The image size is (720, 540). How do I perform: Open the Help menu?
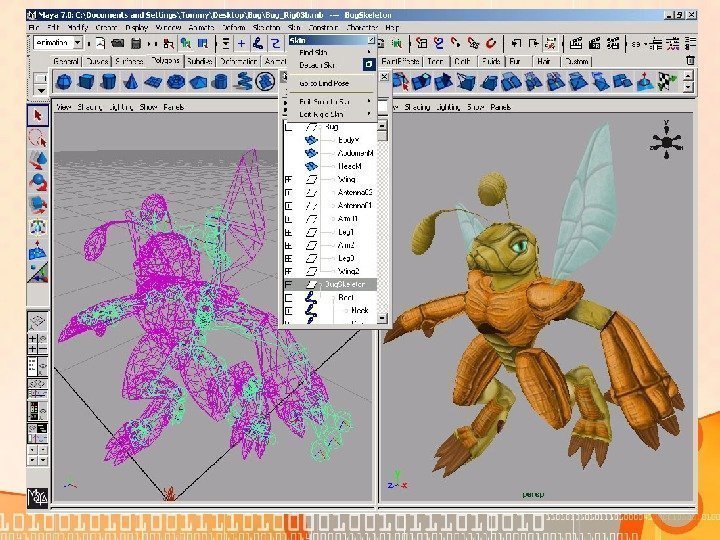click(x=392, y=28)
